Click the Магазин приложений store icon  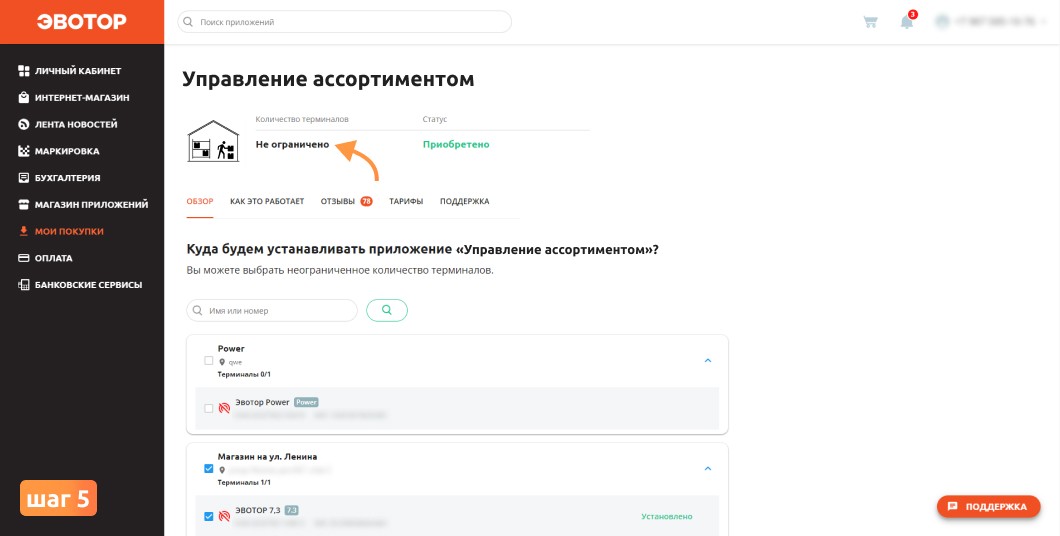(x=24, y=204)
